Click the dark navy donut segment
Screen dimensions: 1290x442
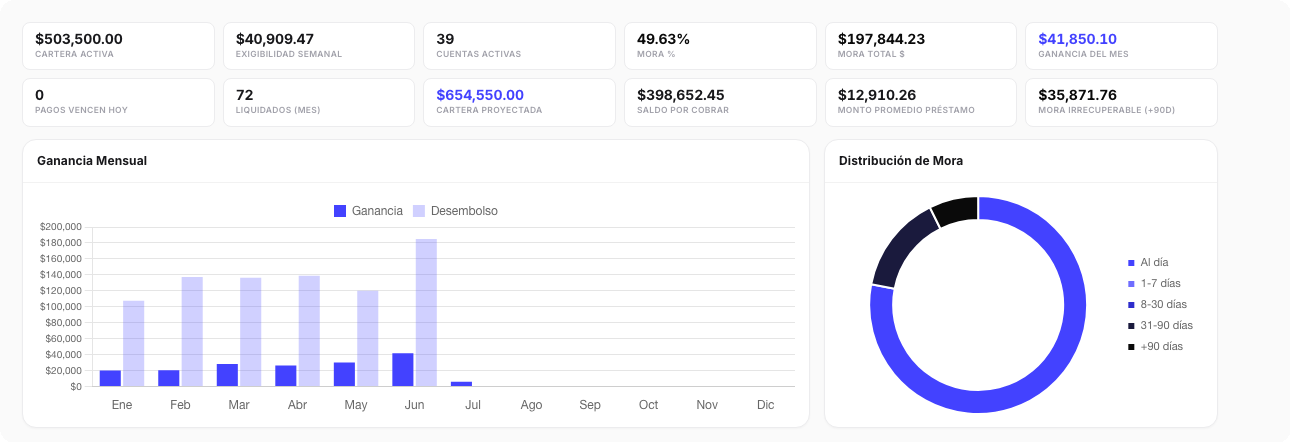click(901, 246)
